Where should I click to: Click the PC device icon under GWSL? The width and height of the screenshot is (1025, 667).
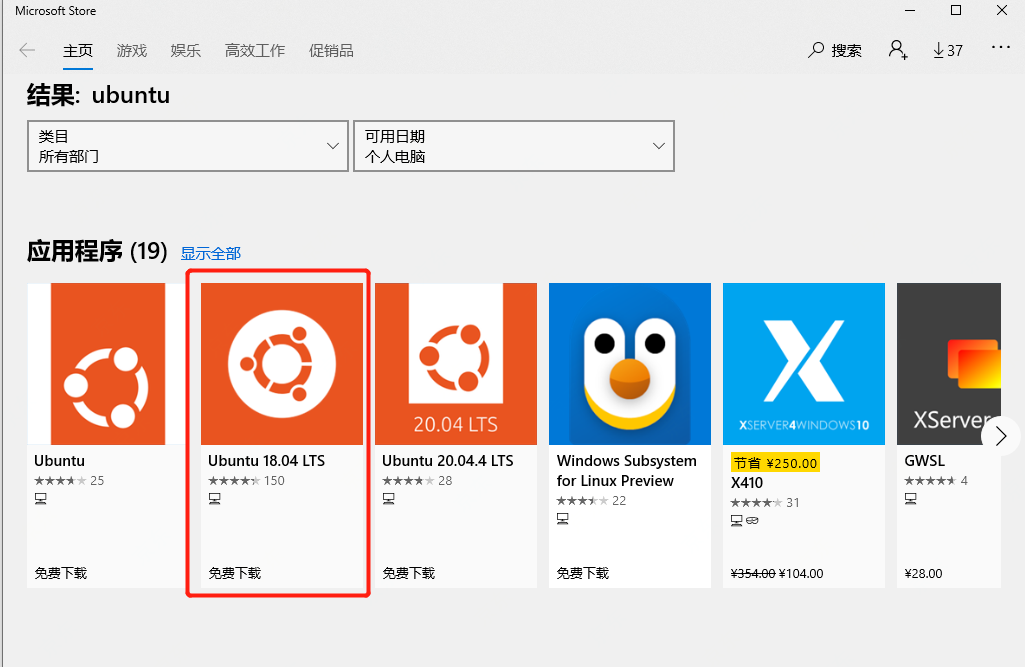911,499
